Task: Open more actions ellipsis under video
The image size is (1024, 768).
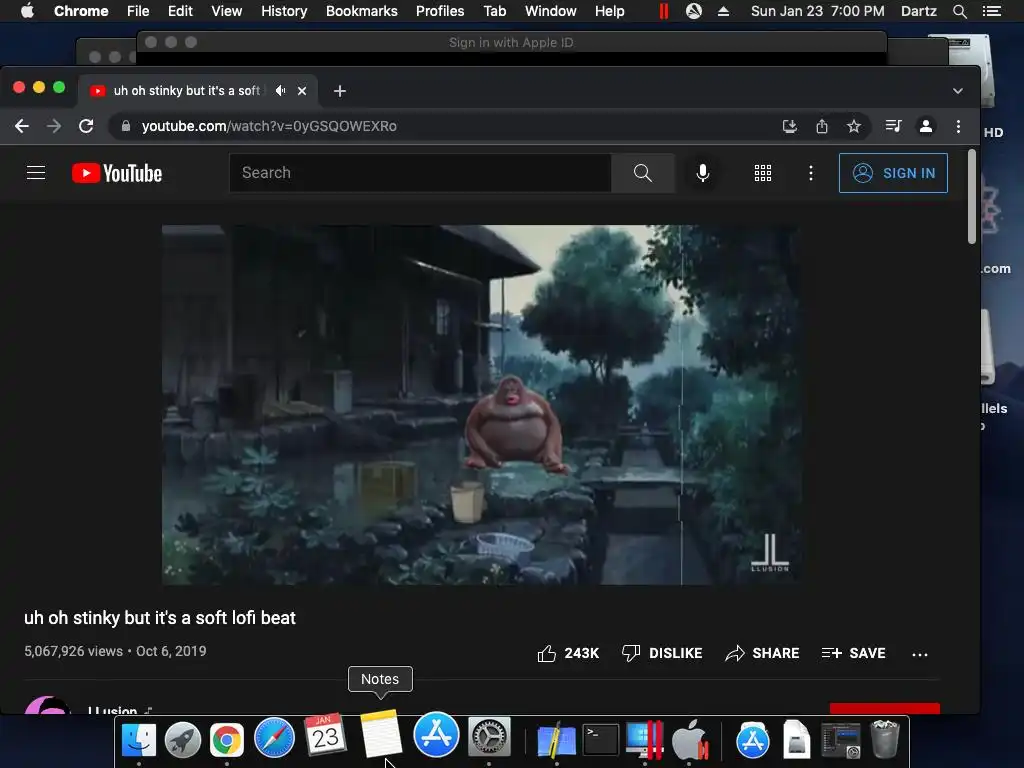Action: pyautogui.click(x=920, y=654)
